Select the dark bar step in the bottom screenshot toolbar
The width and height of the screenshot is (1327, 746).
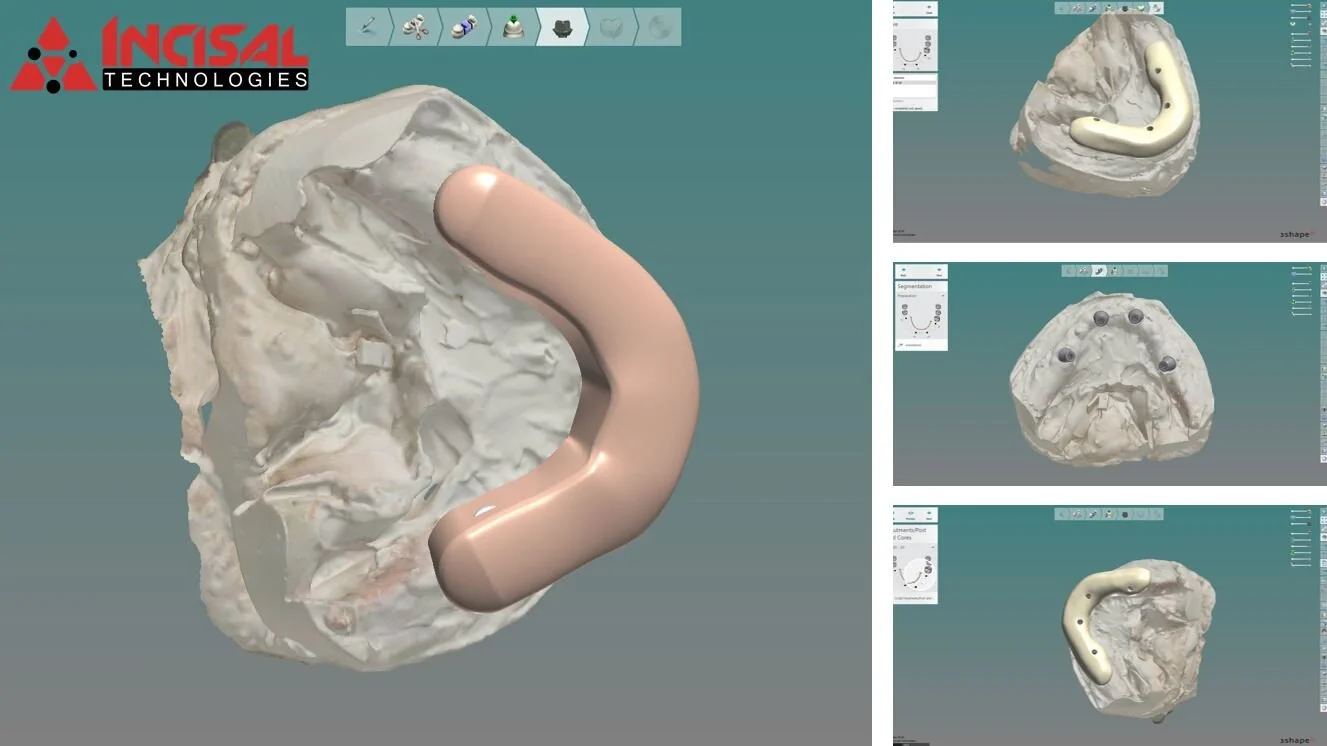pos(1125,514)
